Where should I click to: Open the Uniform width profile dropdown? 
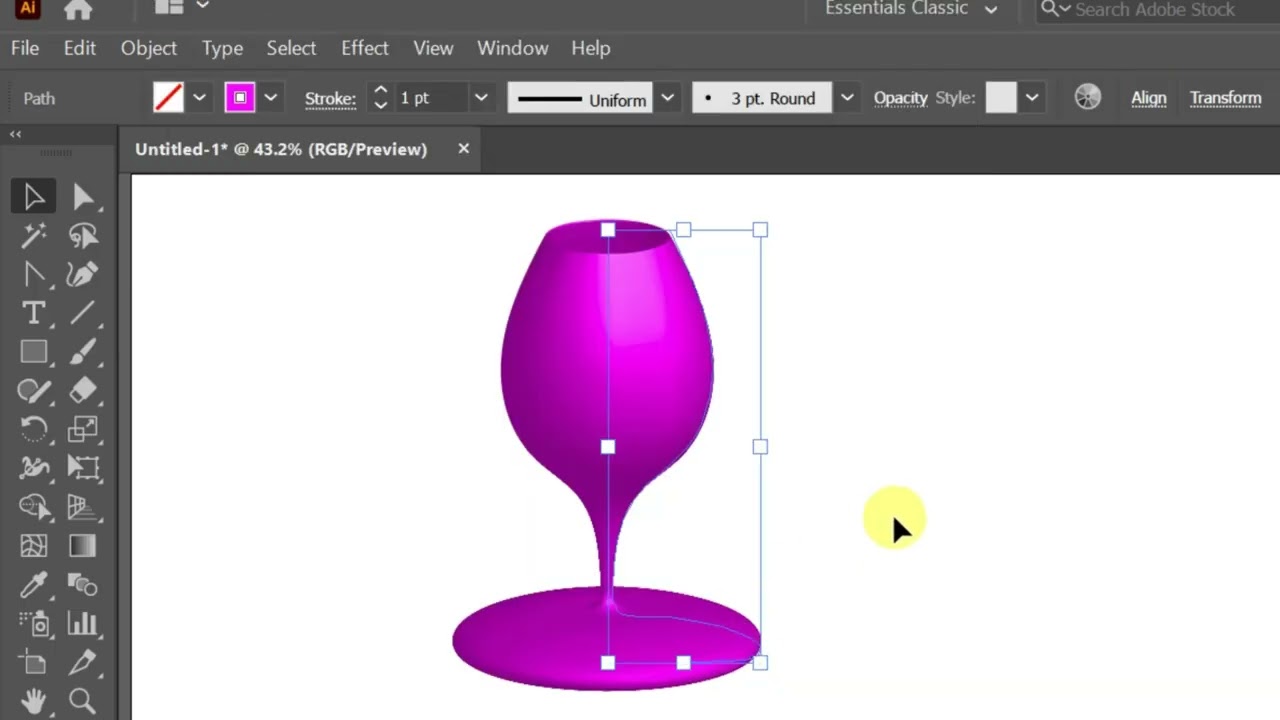click(x=668, y=98)
